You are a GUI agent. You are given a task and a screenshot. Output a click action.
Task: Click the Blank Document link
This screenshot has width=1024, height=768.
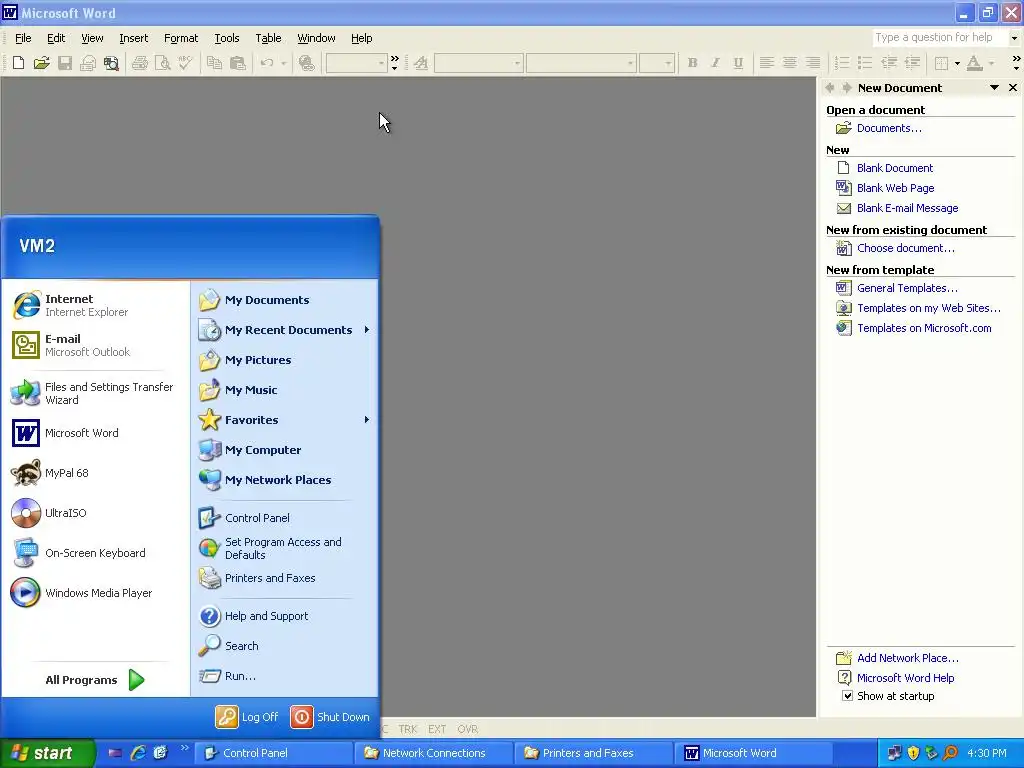895,168
